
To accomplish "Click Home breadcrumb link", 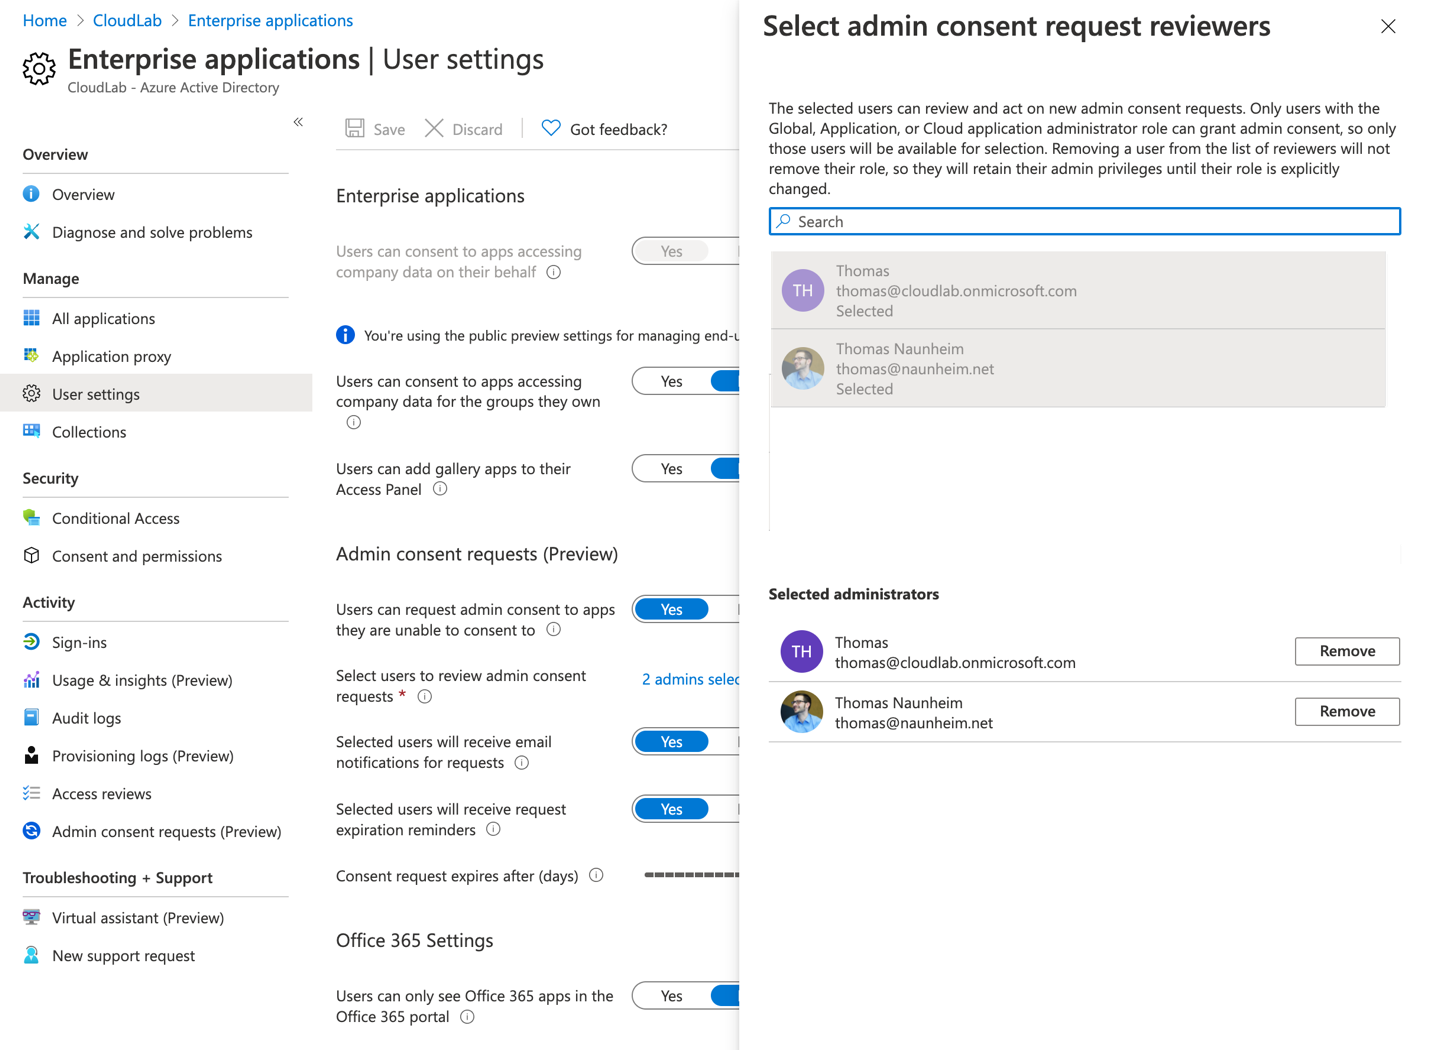I will [x=45, y=20].
